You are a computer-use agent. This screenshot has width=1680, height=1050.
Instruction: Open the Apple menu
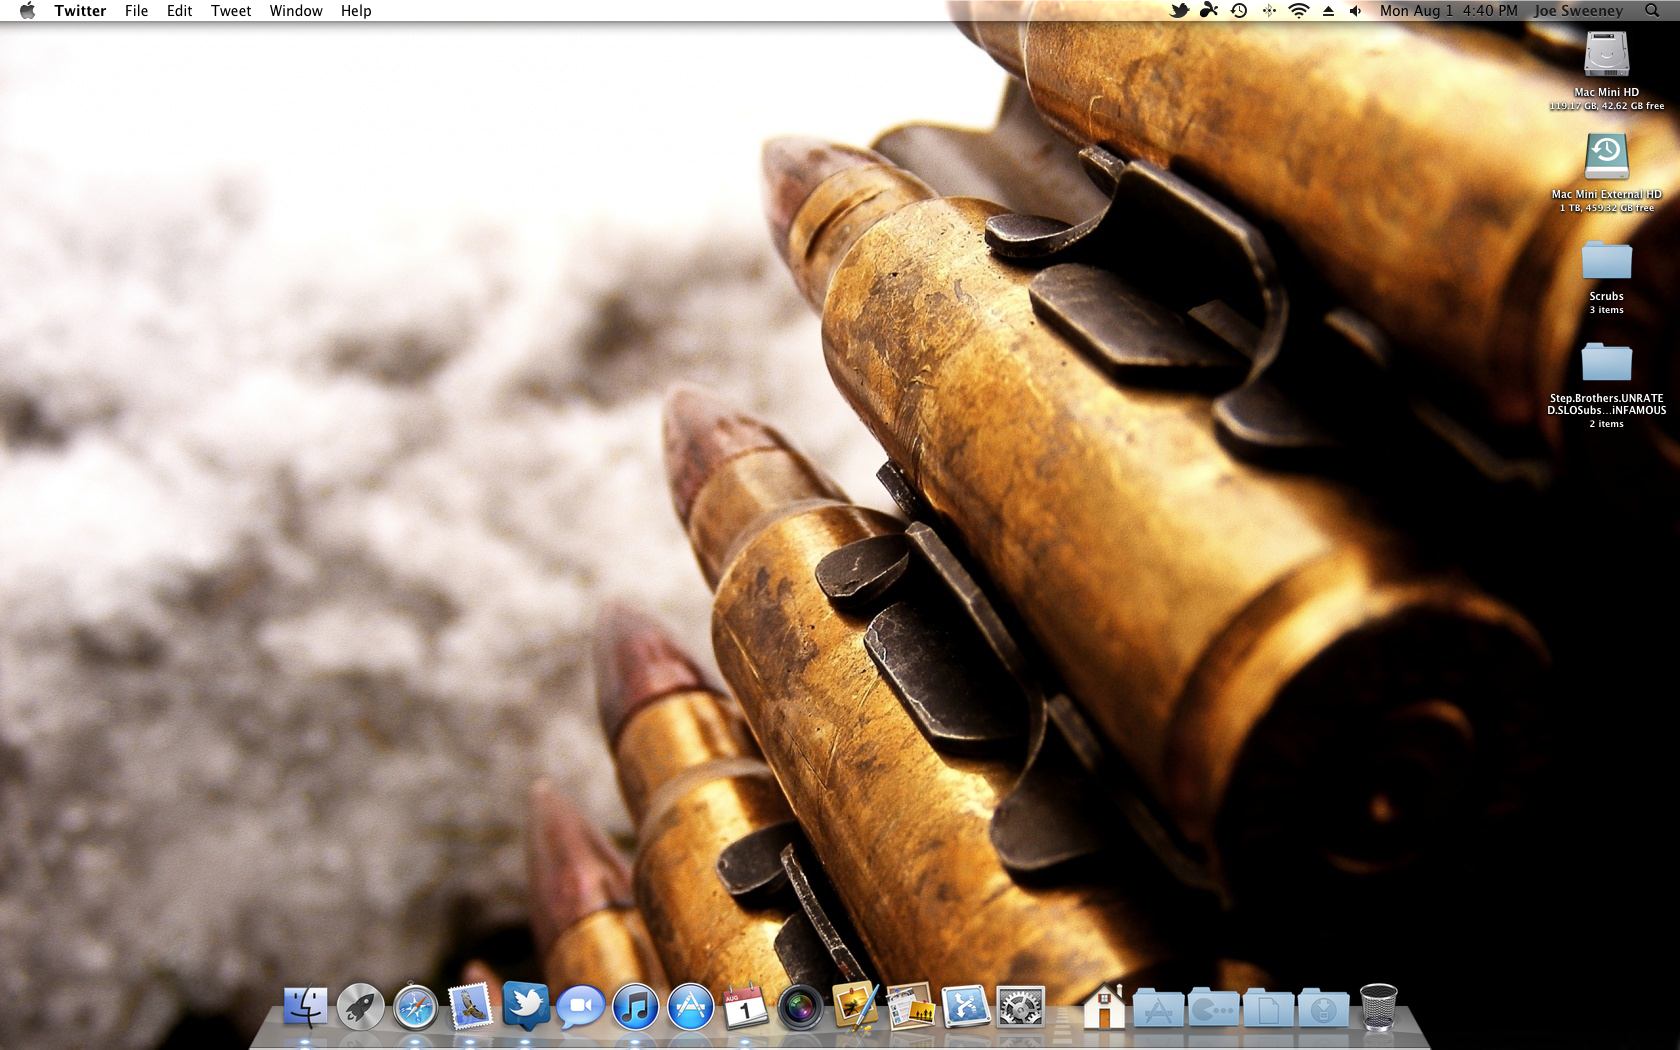click(x=27, y=11)
